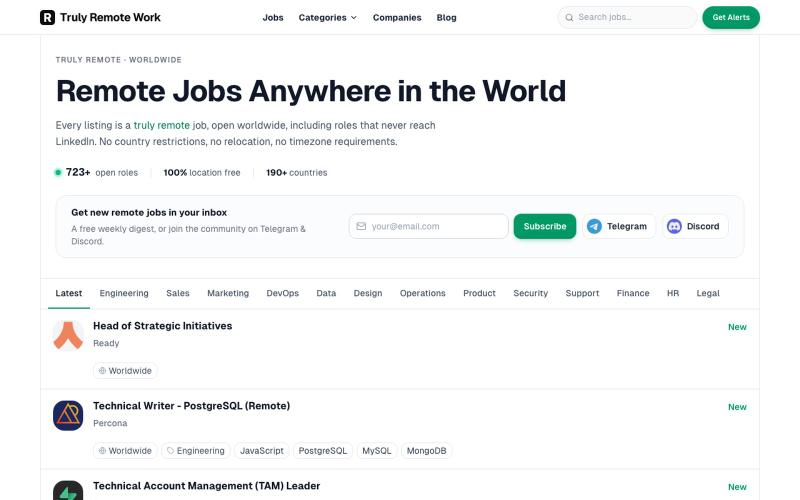
Task: Switch to the Support tab
Action: tap(582, 293)
